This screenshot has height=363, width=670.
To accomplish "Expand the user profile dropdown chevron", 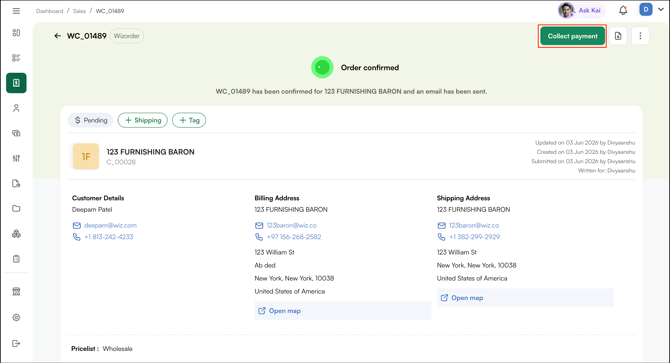I will pyautogui.click(x=661, y=10).
